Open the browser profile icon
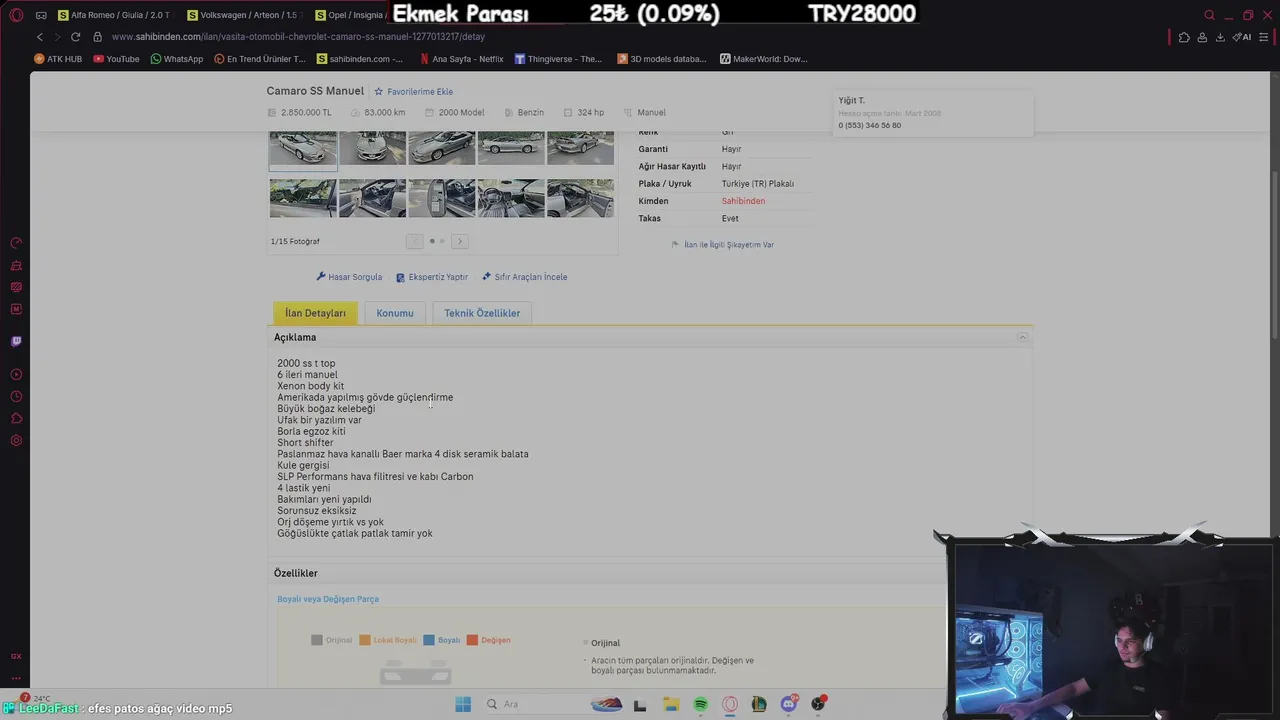 click(1202, 37)
